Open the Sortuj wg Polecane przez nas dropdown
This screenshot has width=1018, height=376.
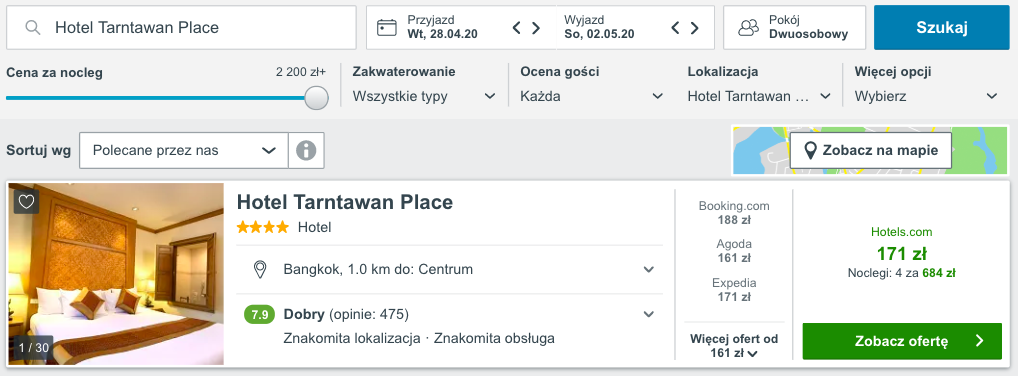pos(184,151)
